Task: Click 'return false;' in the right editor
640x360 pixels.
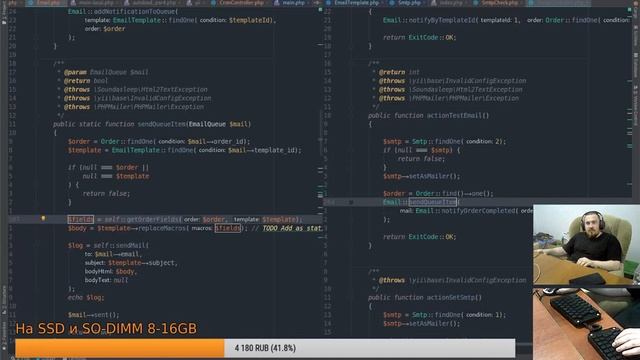Action: pos(421,159)
